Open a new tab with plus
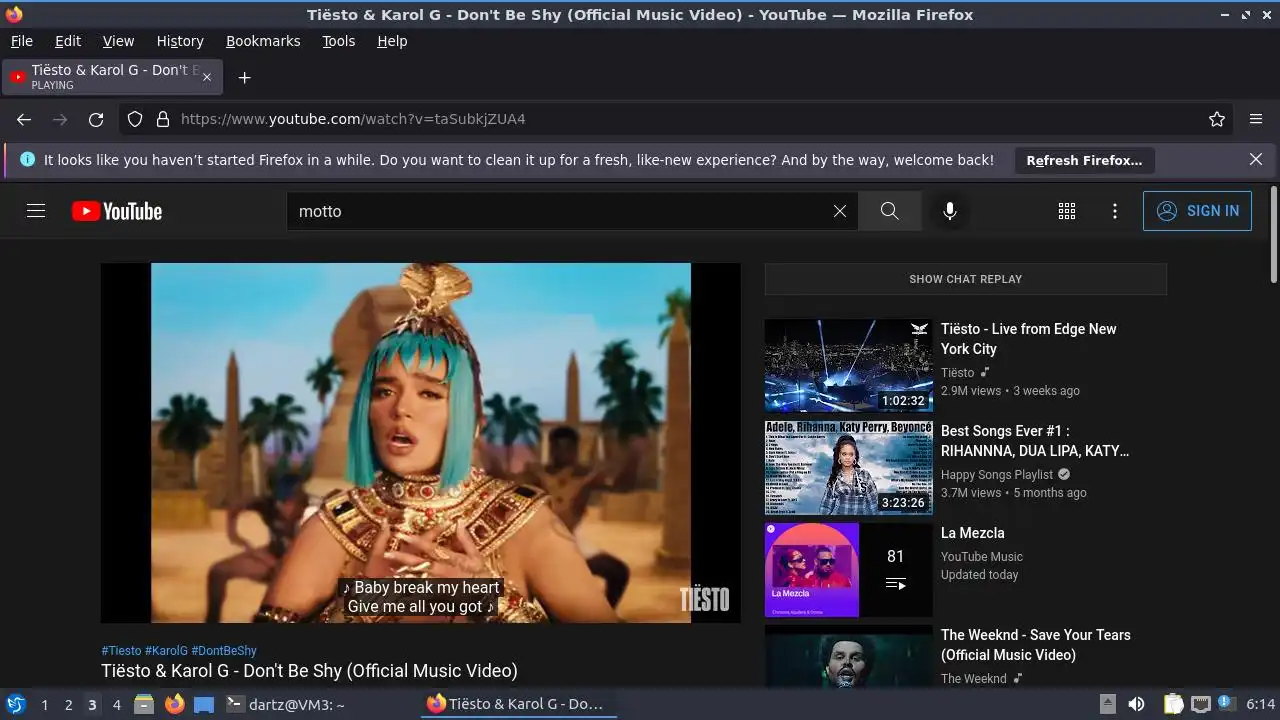Image resolution: width=1280 pixels, height=720 pixels. coord(244,77)
